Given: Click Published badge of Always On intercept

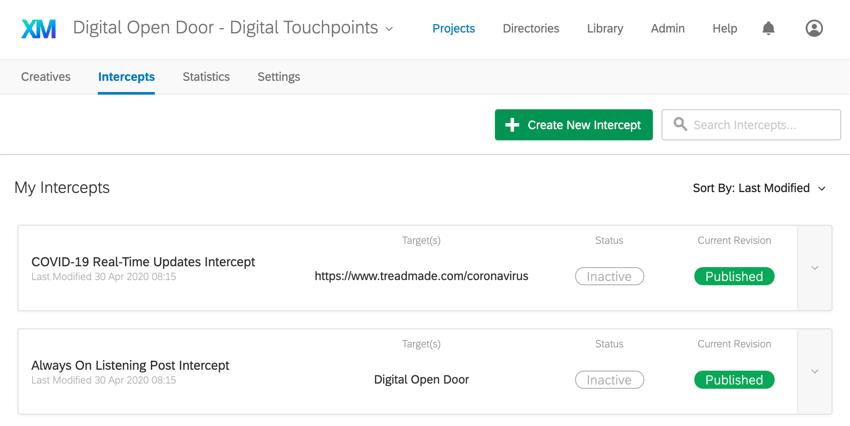Looking at the screenshot, I should click(x=734, y=380).
